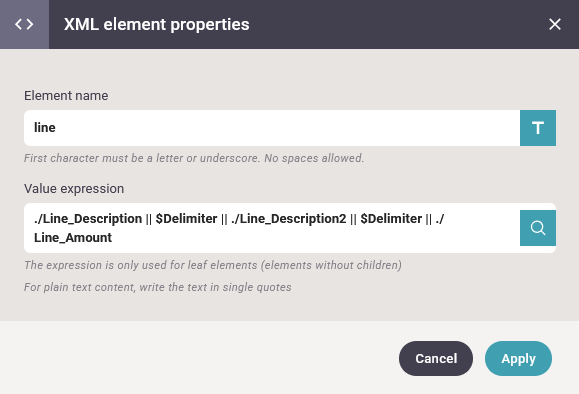Click the "XML element properties" dialog title
The width and height of the screenshot is (579, 394).
(x=157, y=24)
